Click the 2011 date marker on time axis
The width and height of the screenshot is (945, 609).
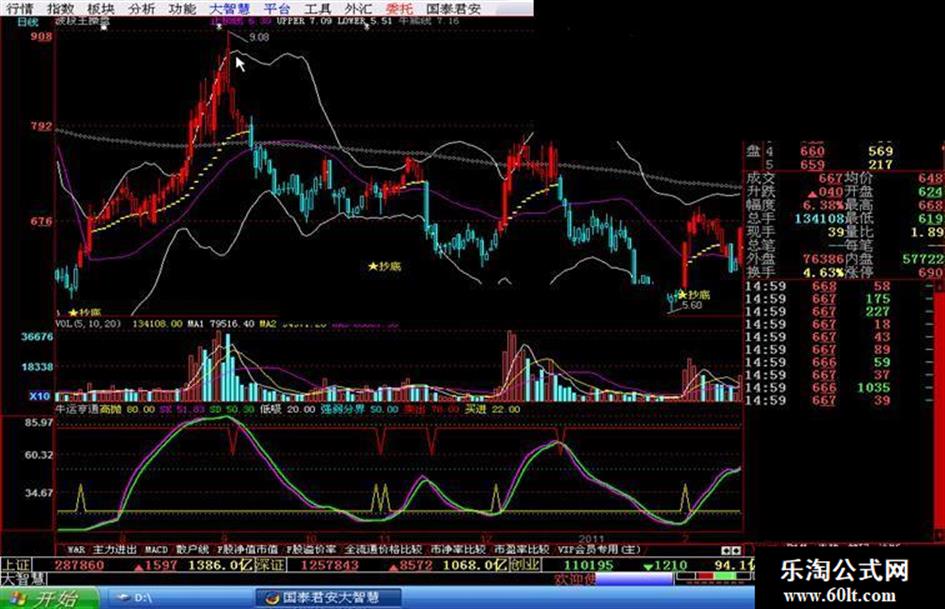pos(591,538)
